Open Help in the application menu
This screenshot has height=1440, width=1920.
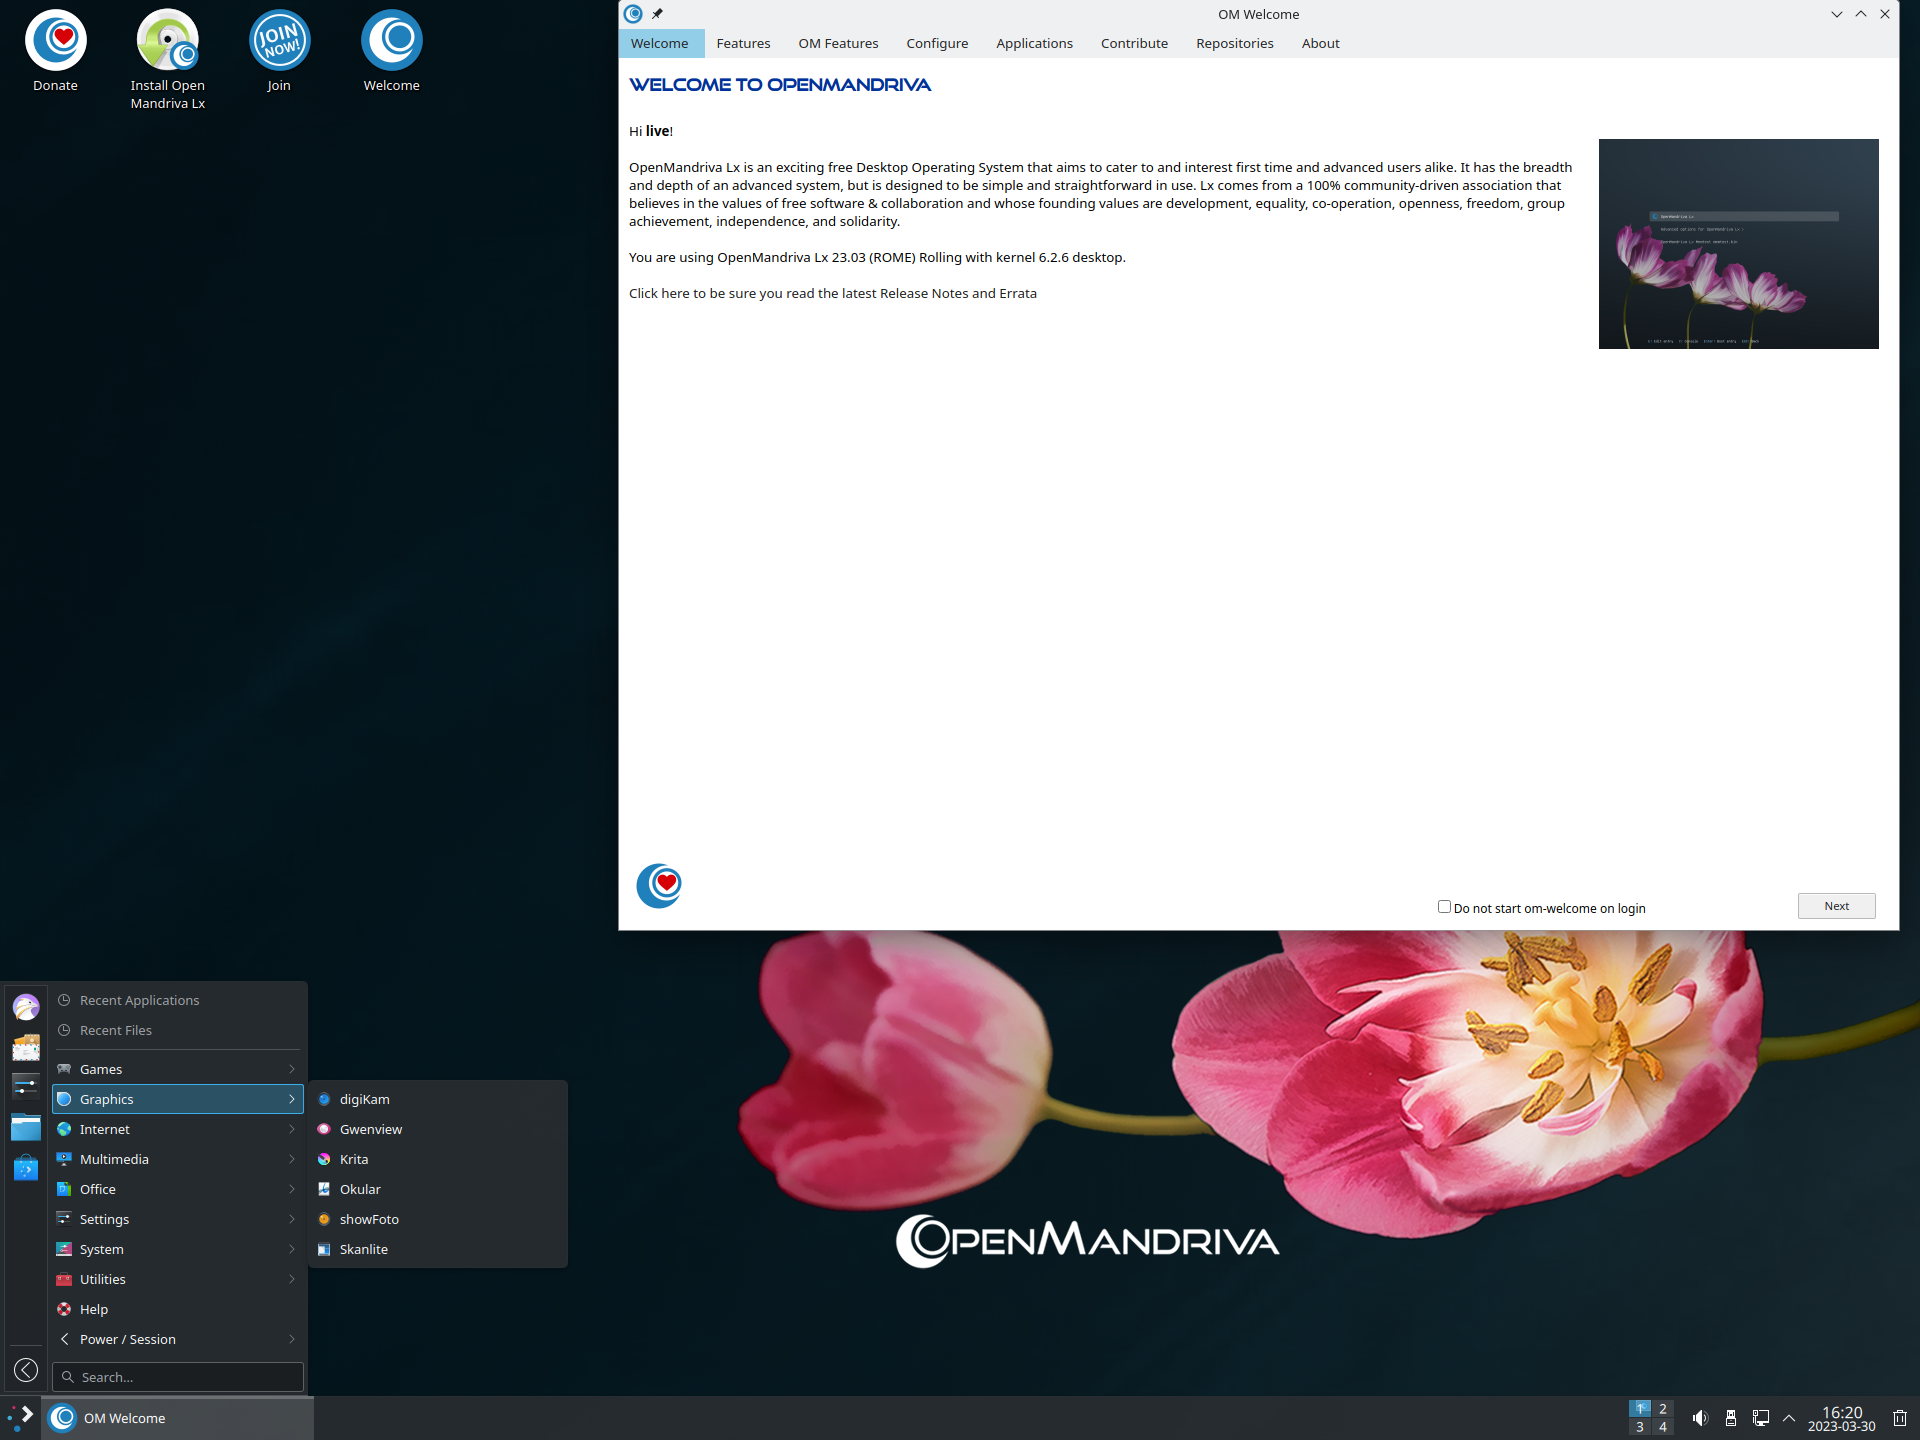coord(178,1309)
